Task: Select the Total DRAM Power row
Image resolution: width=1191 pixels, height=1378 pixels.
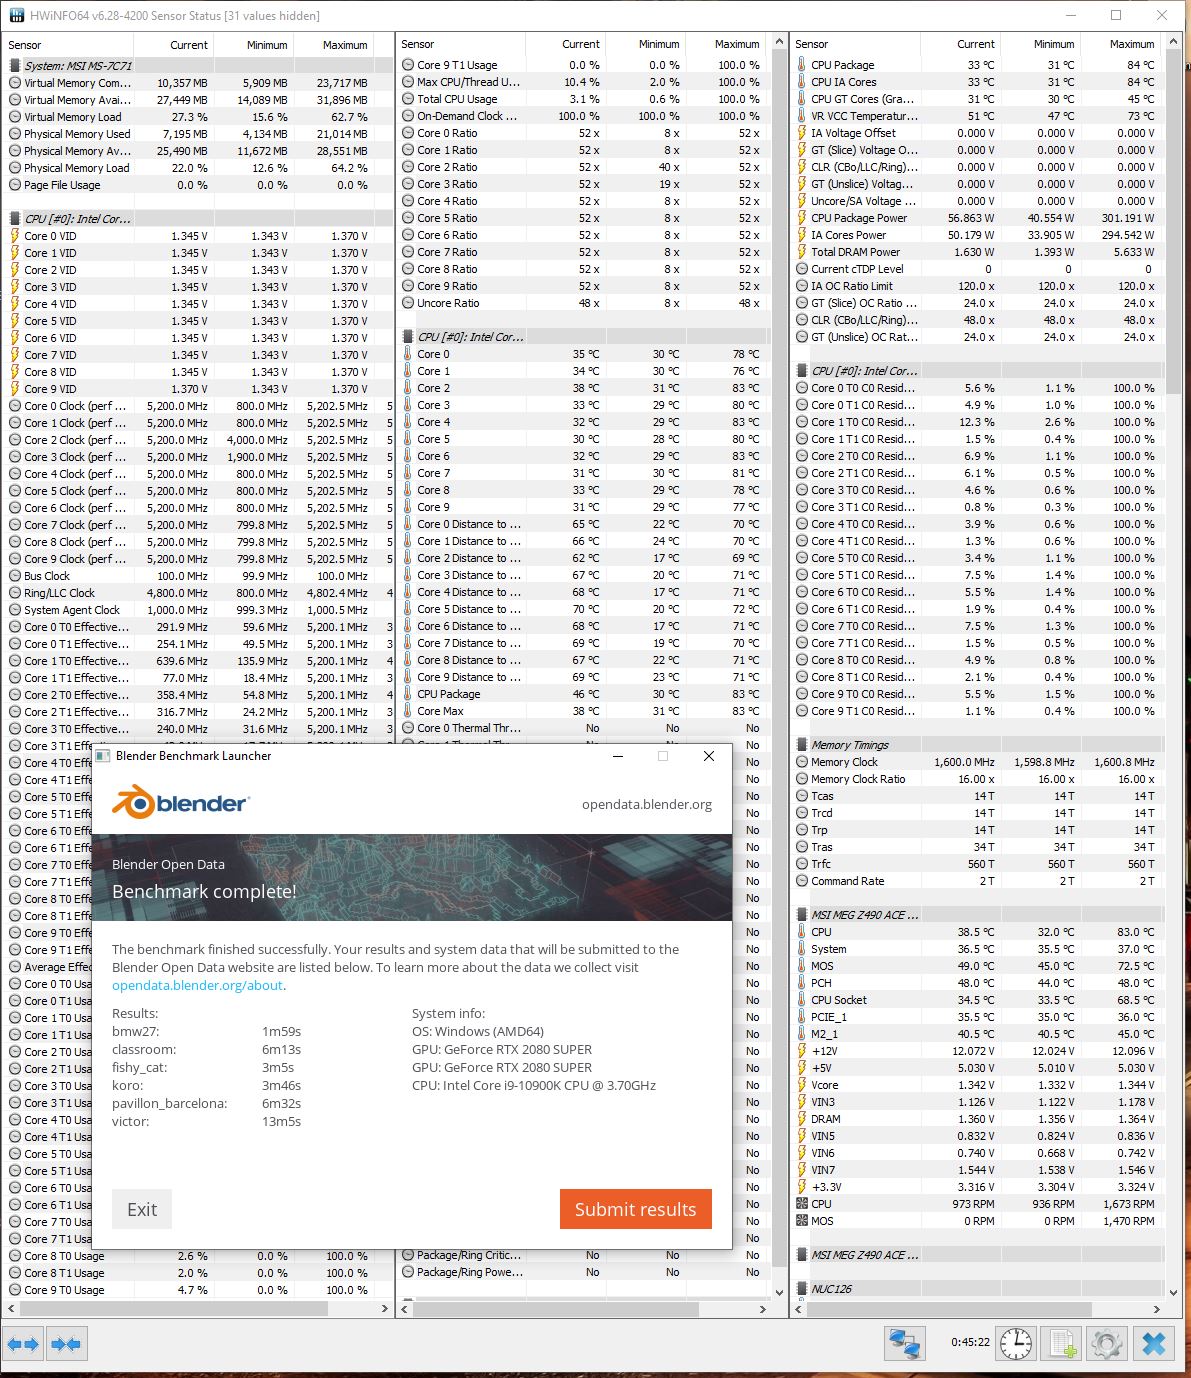Action: pyautogui.click(x=977, y=252)
